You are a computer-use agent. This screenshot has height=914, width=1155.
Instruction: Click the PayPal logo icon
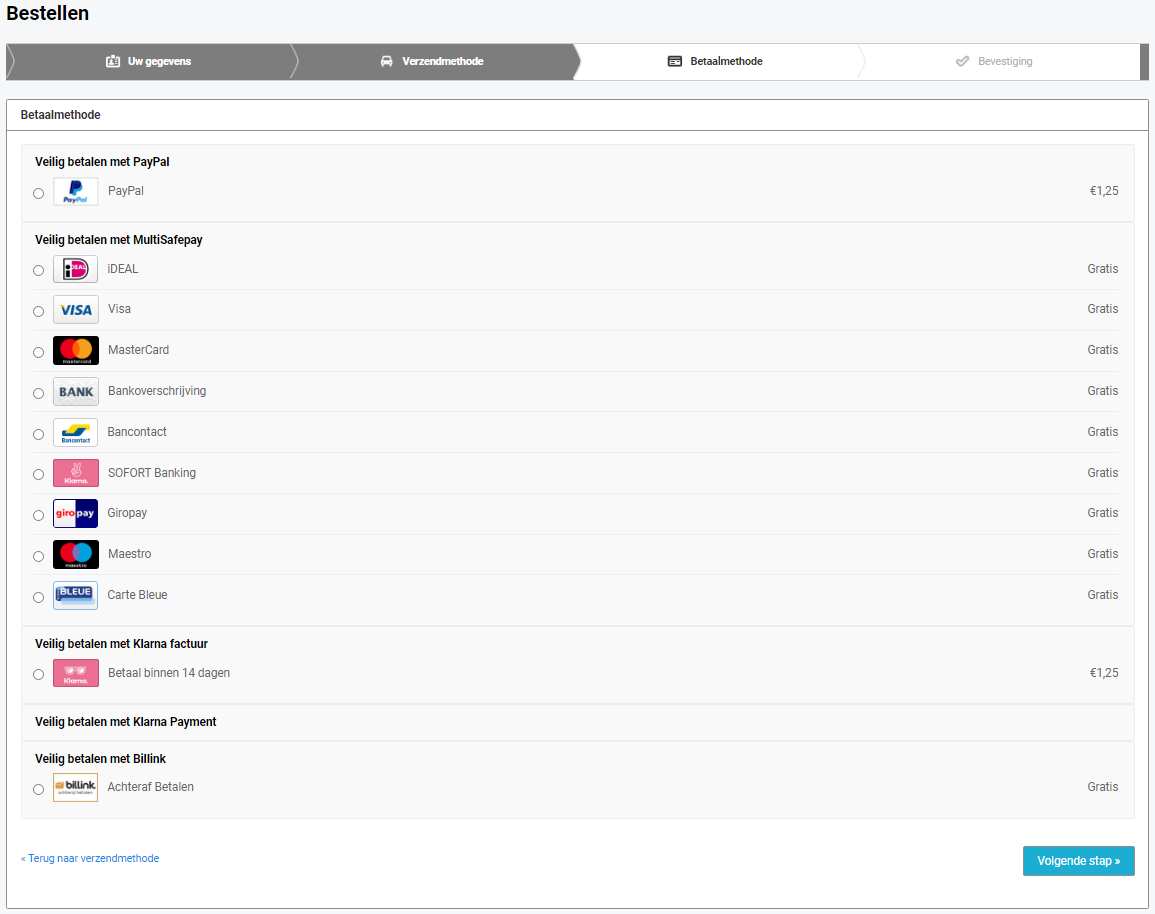click(x=76, y=192)
